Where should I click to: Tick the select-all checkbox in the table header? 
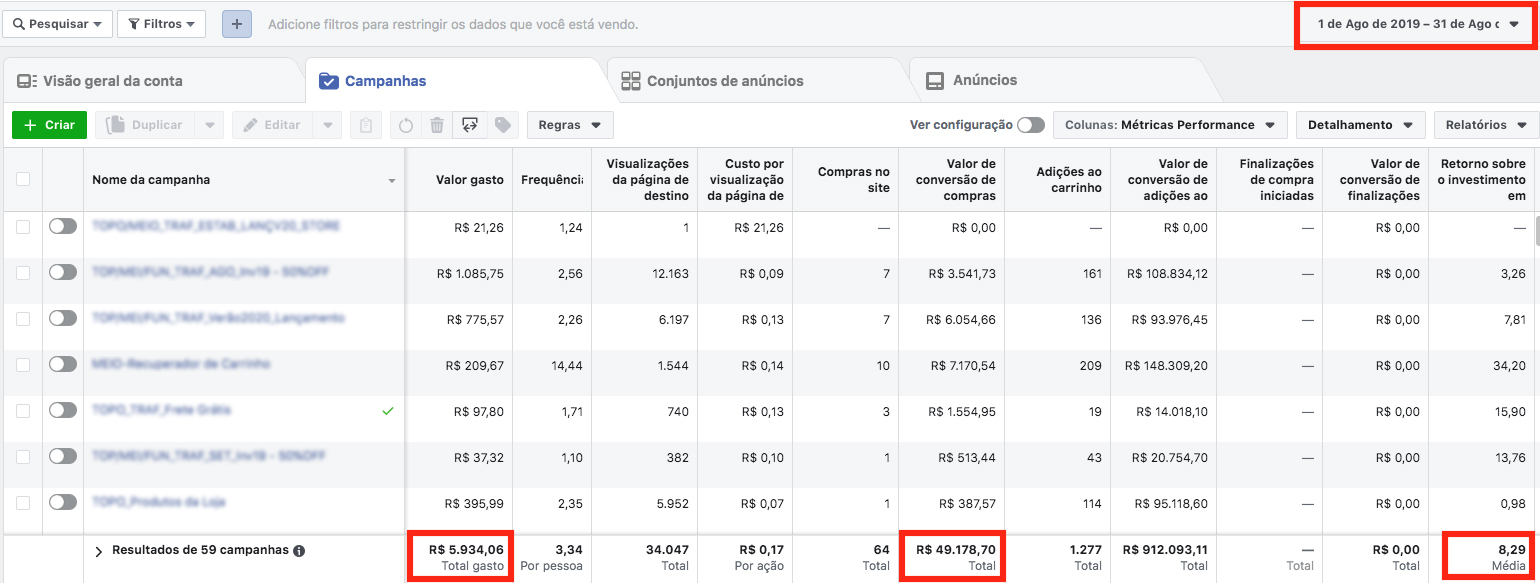coord(23,179)
